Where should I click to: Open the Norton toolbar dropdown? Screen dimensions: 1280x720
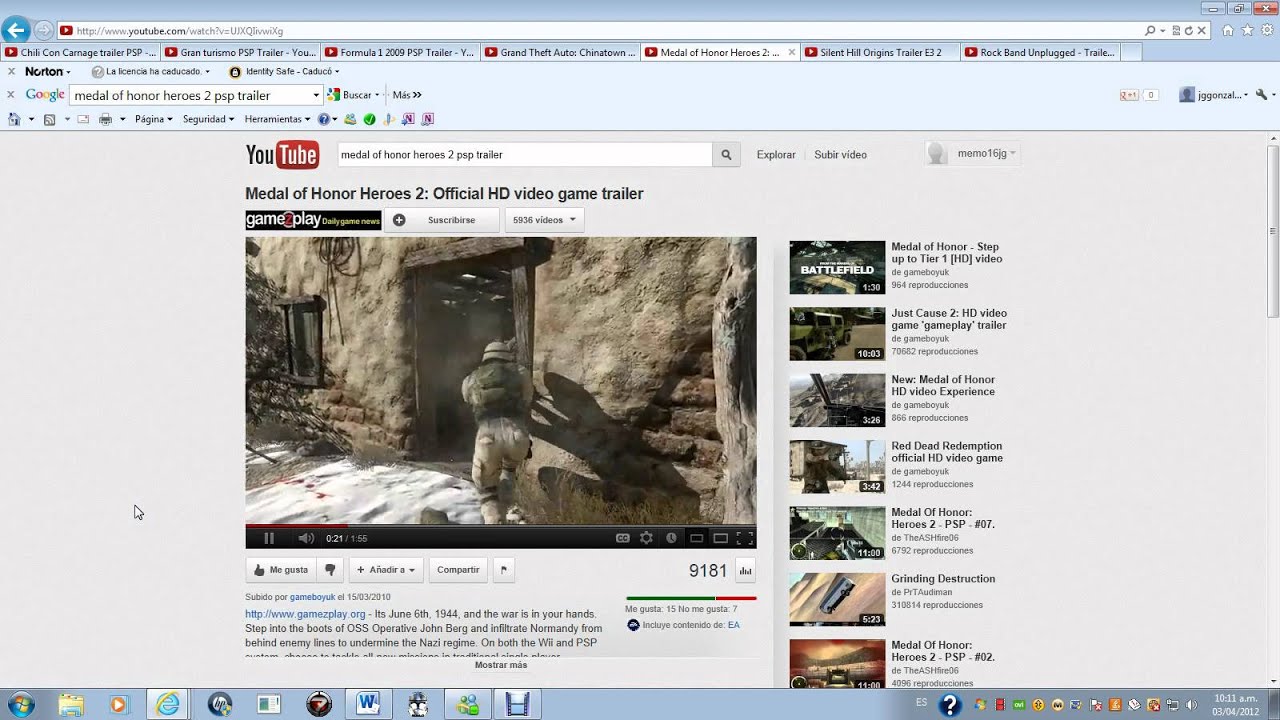tap(47, 72)
